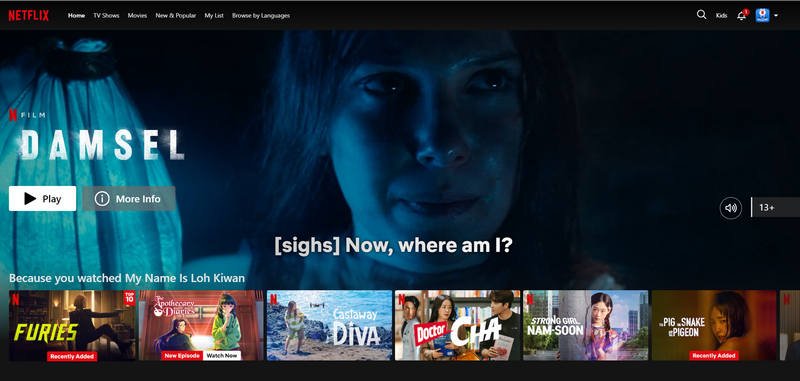Open the Kids section
Image resolution: width=800 pixels, height=381 pixels.
tap(721, 16)
